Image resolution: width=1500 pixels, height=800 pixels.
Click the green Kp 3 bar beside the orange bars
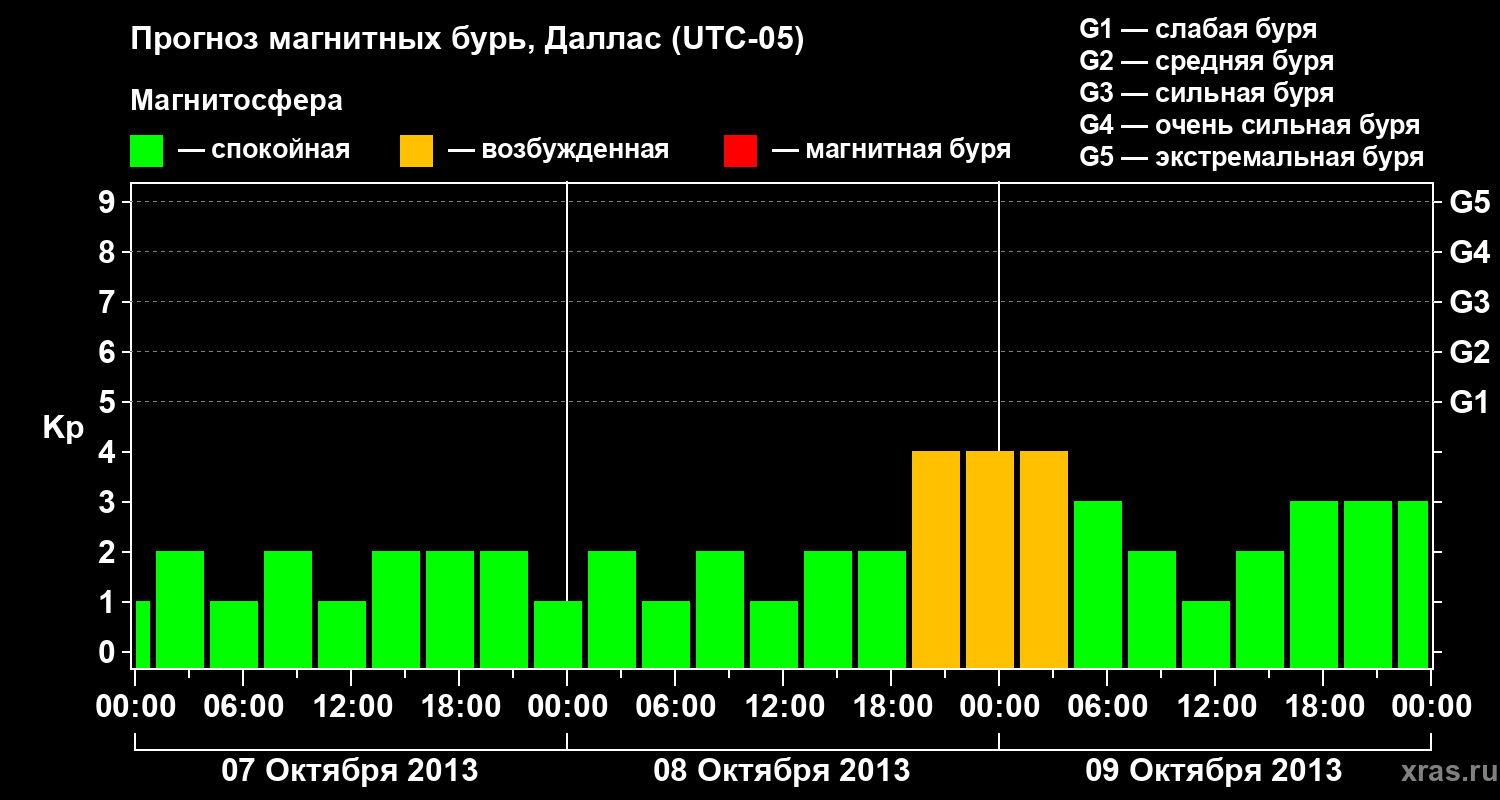click(1098, 585)
